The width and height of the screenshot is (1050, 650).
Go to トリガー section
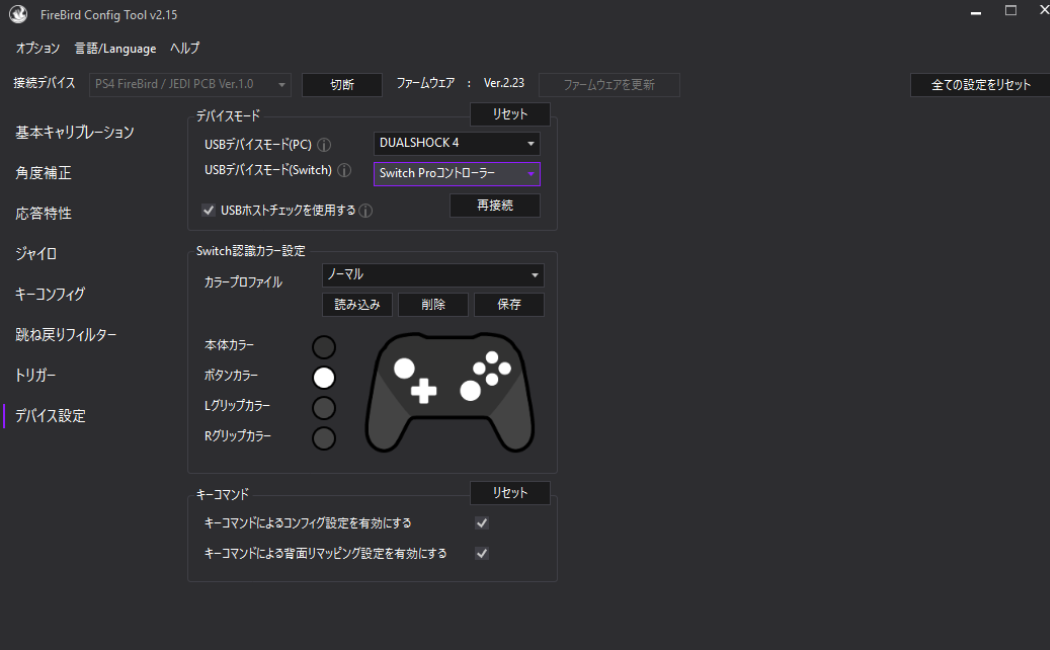tap(35, 375)
